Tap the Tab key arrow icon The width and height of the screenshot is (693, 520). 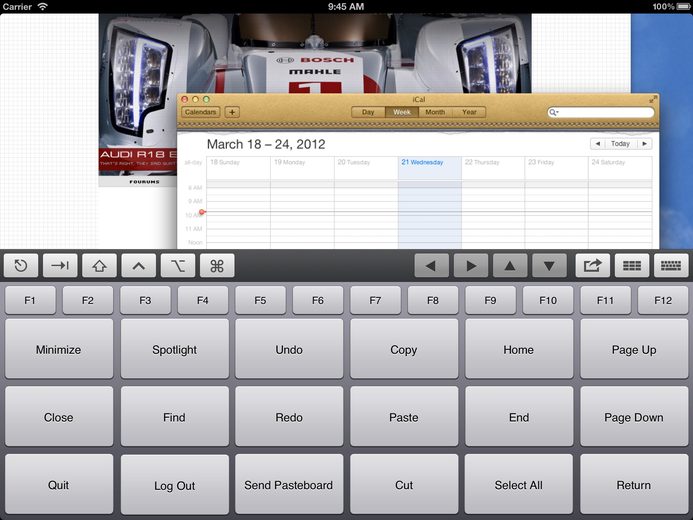60,266
